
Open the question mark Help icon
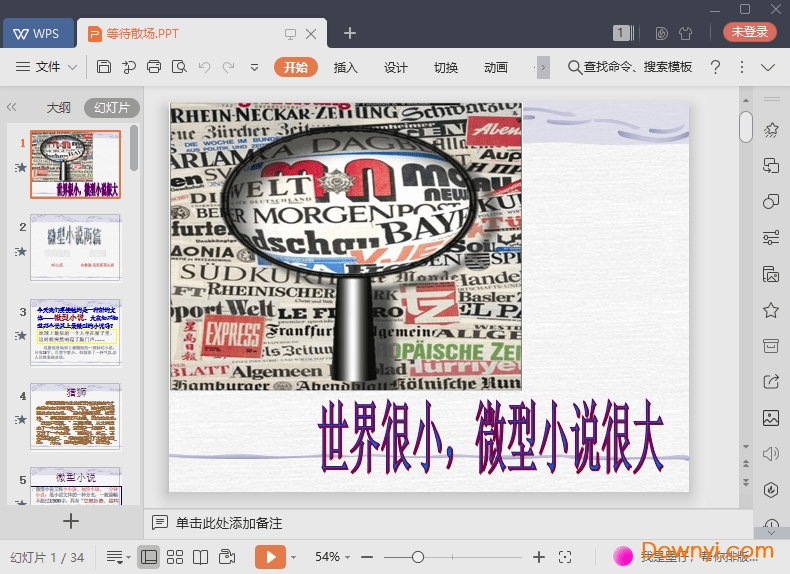coord(715,67)
